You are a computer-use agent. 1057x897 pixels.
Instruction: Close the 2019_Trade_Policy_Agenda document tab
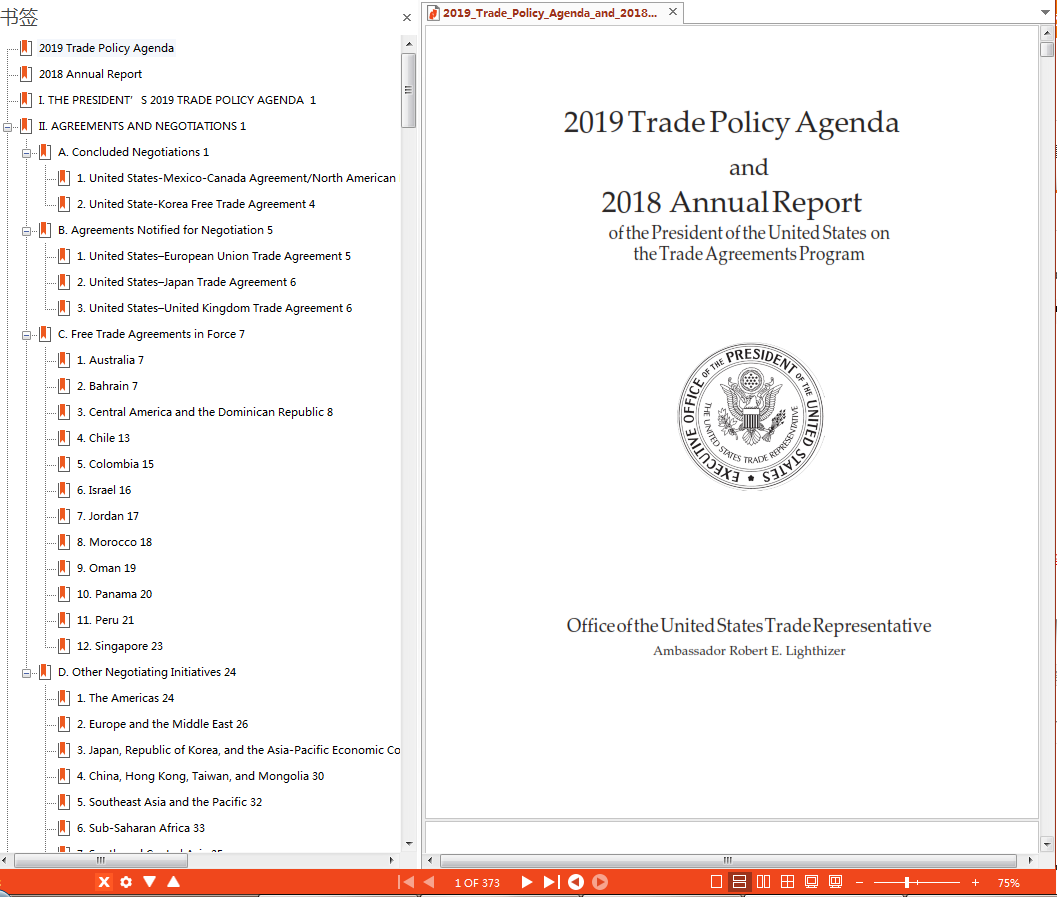pos(673,12)
